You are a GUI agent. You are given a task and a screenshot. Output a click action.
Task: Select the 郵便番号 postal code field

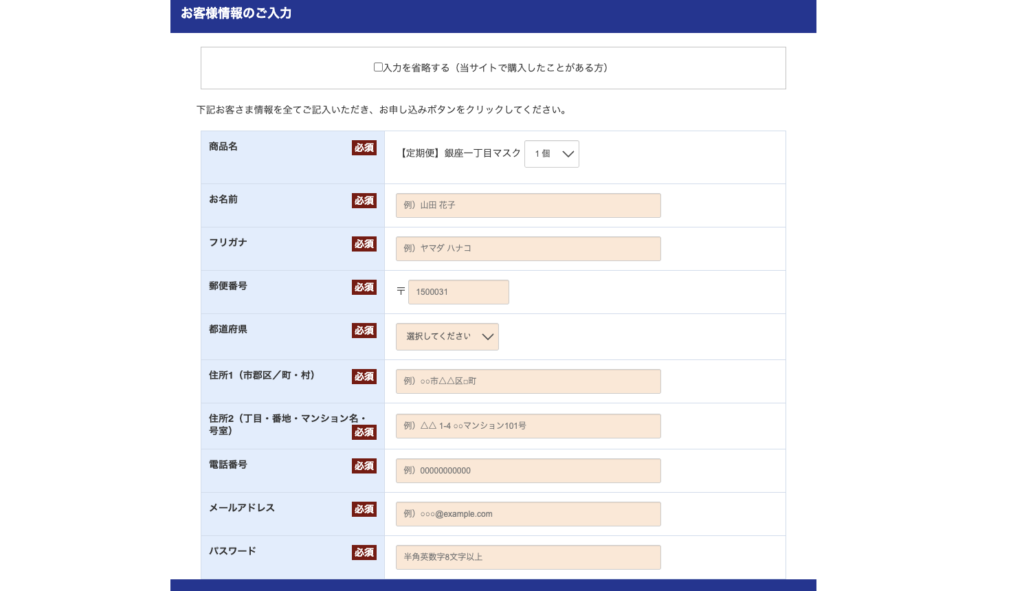[x=458, y=292]
